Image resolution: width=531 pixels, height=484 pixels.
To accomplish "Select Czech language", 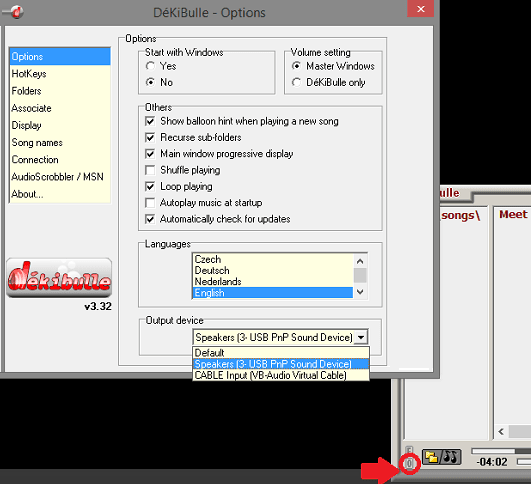I will [x=273, y=259].
